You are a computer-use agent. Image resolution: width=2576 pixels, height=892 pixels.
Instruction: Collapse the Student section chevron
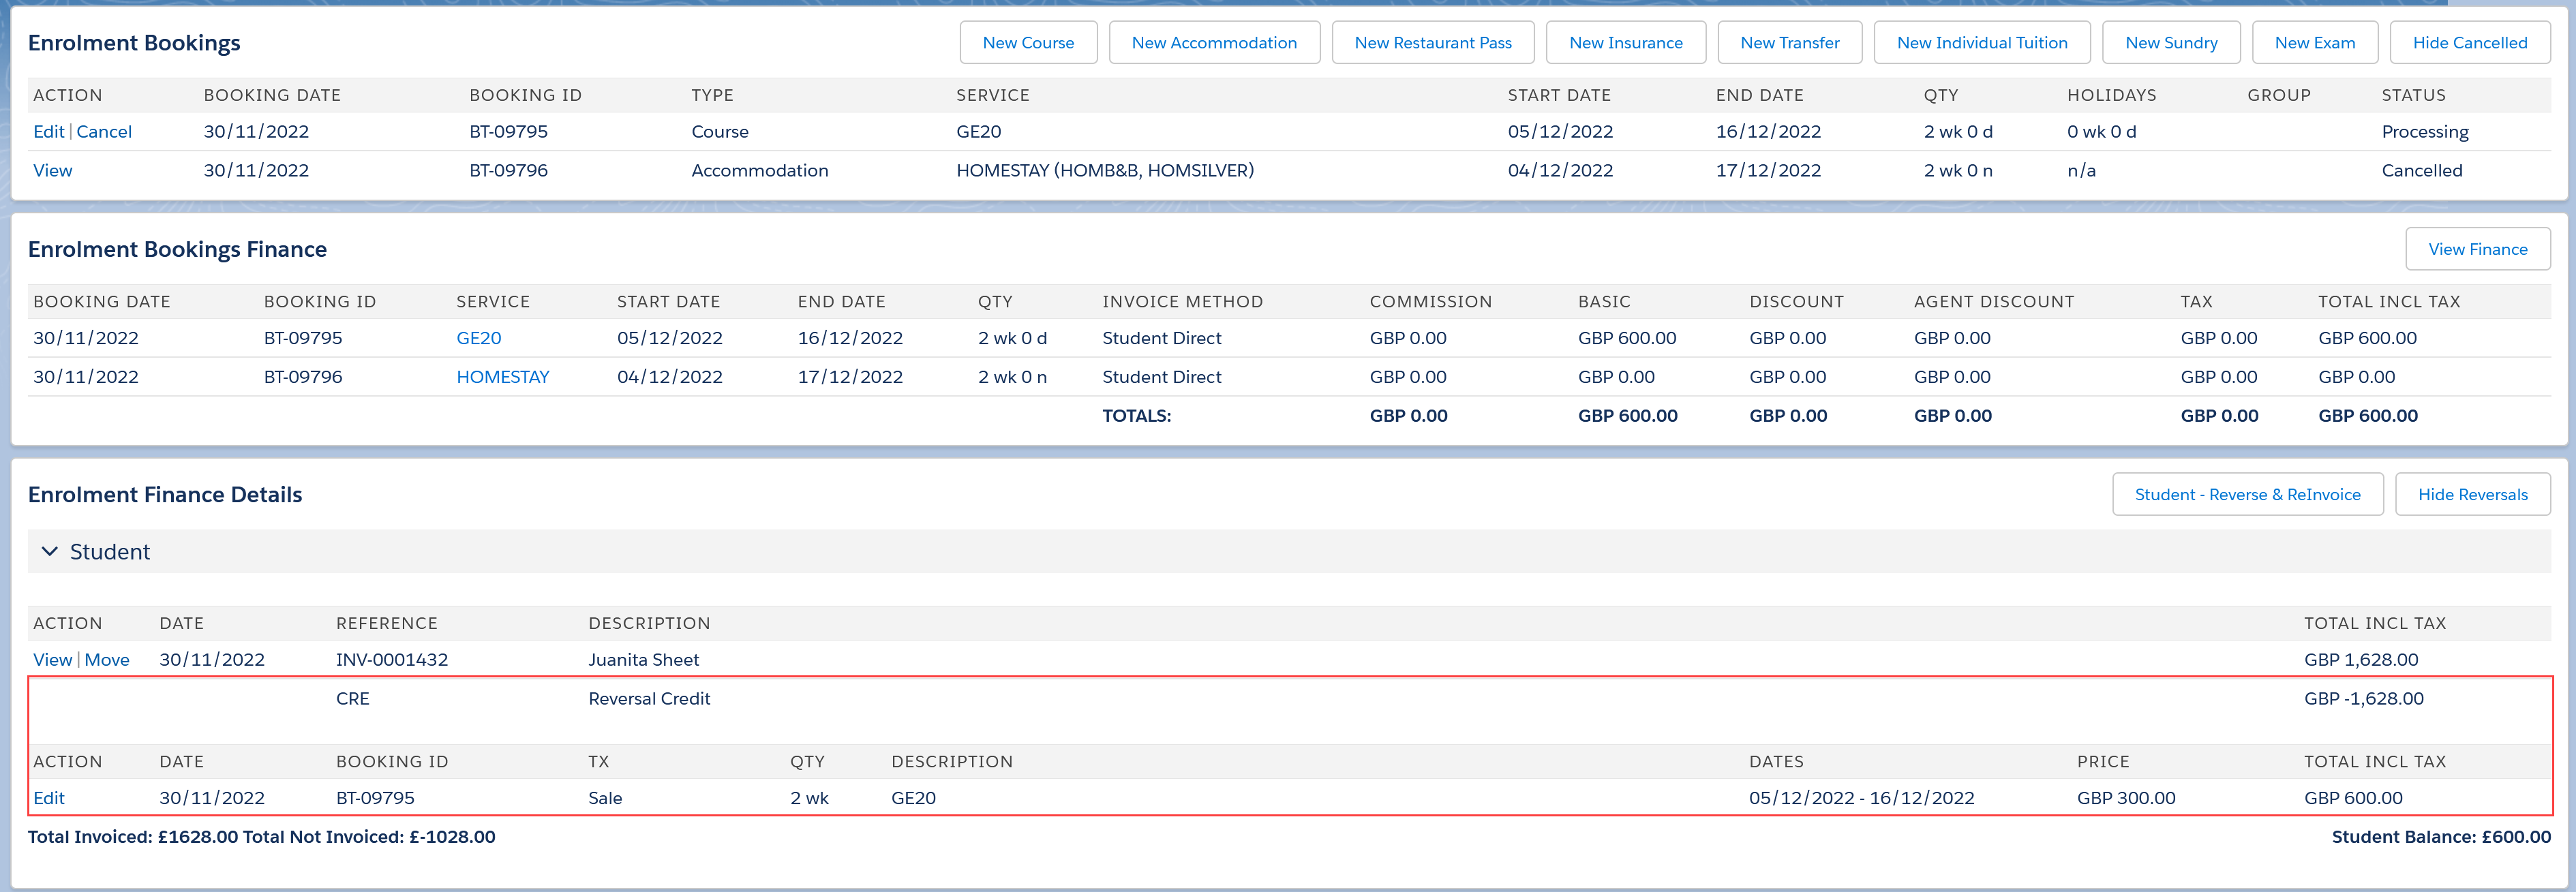49,551
